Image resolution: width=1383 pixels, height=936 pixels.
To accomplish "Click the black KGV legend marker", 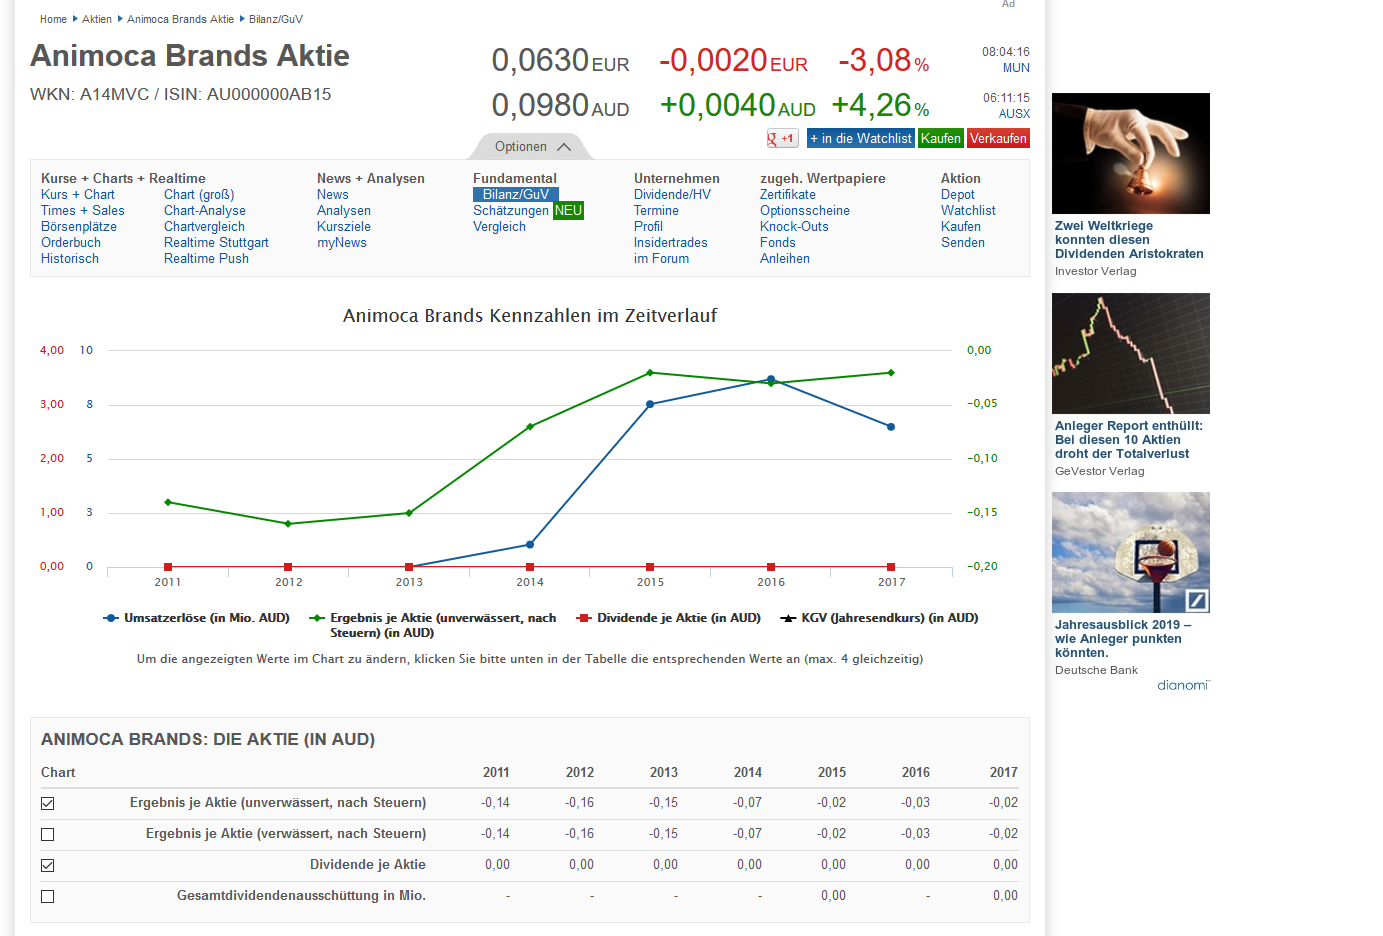I will coord(788,618).
